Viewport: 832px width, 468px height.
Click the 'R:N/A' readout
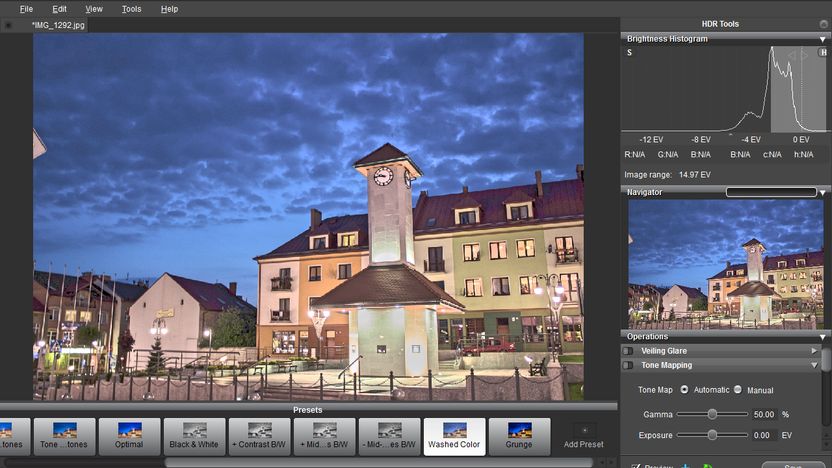(635, 154)
